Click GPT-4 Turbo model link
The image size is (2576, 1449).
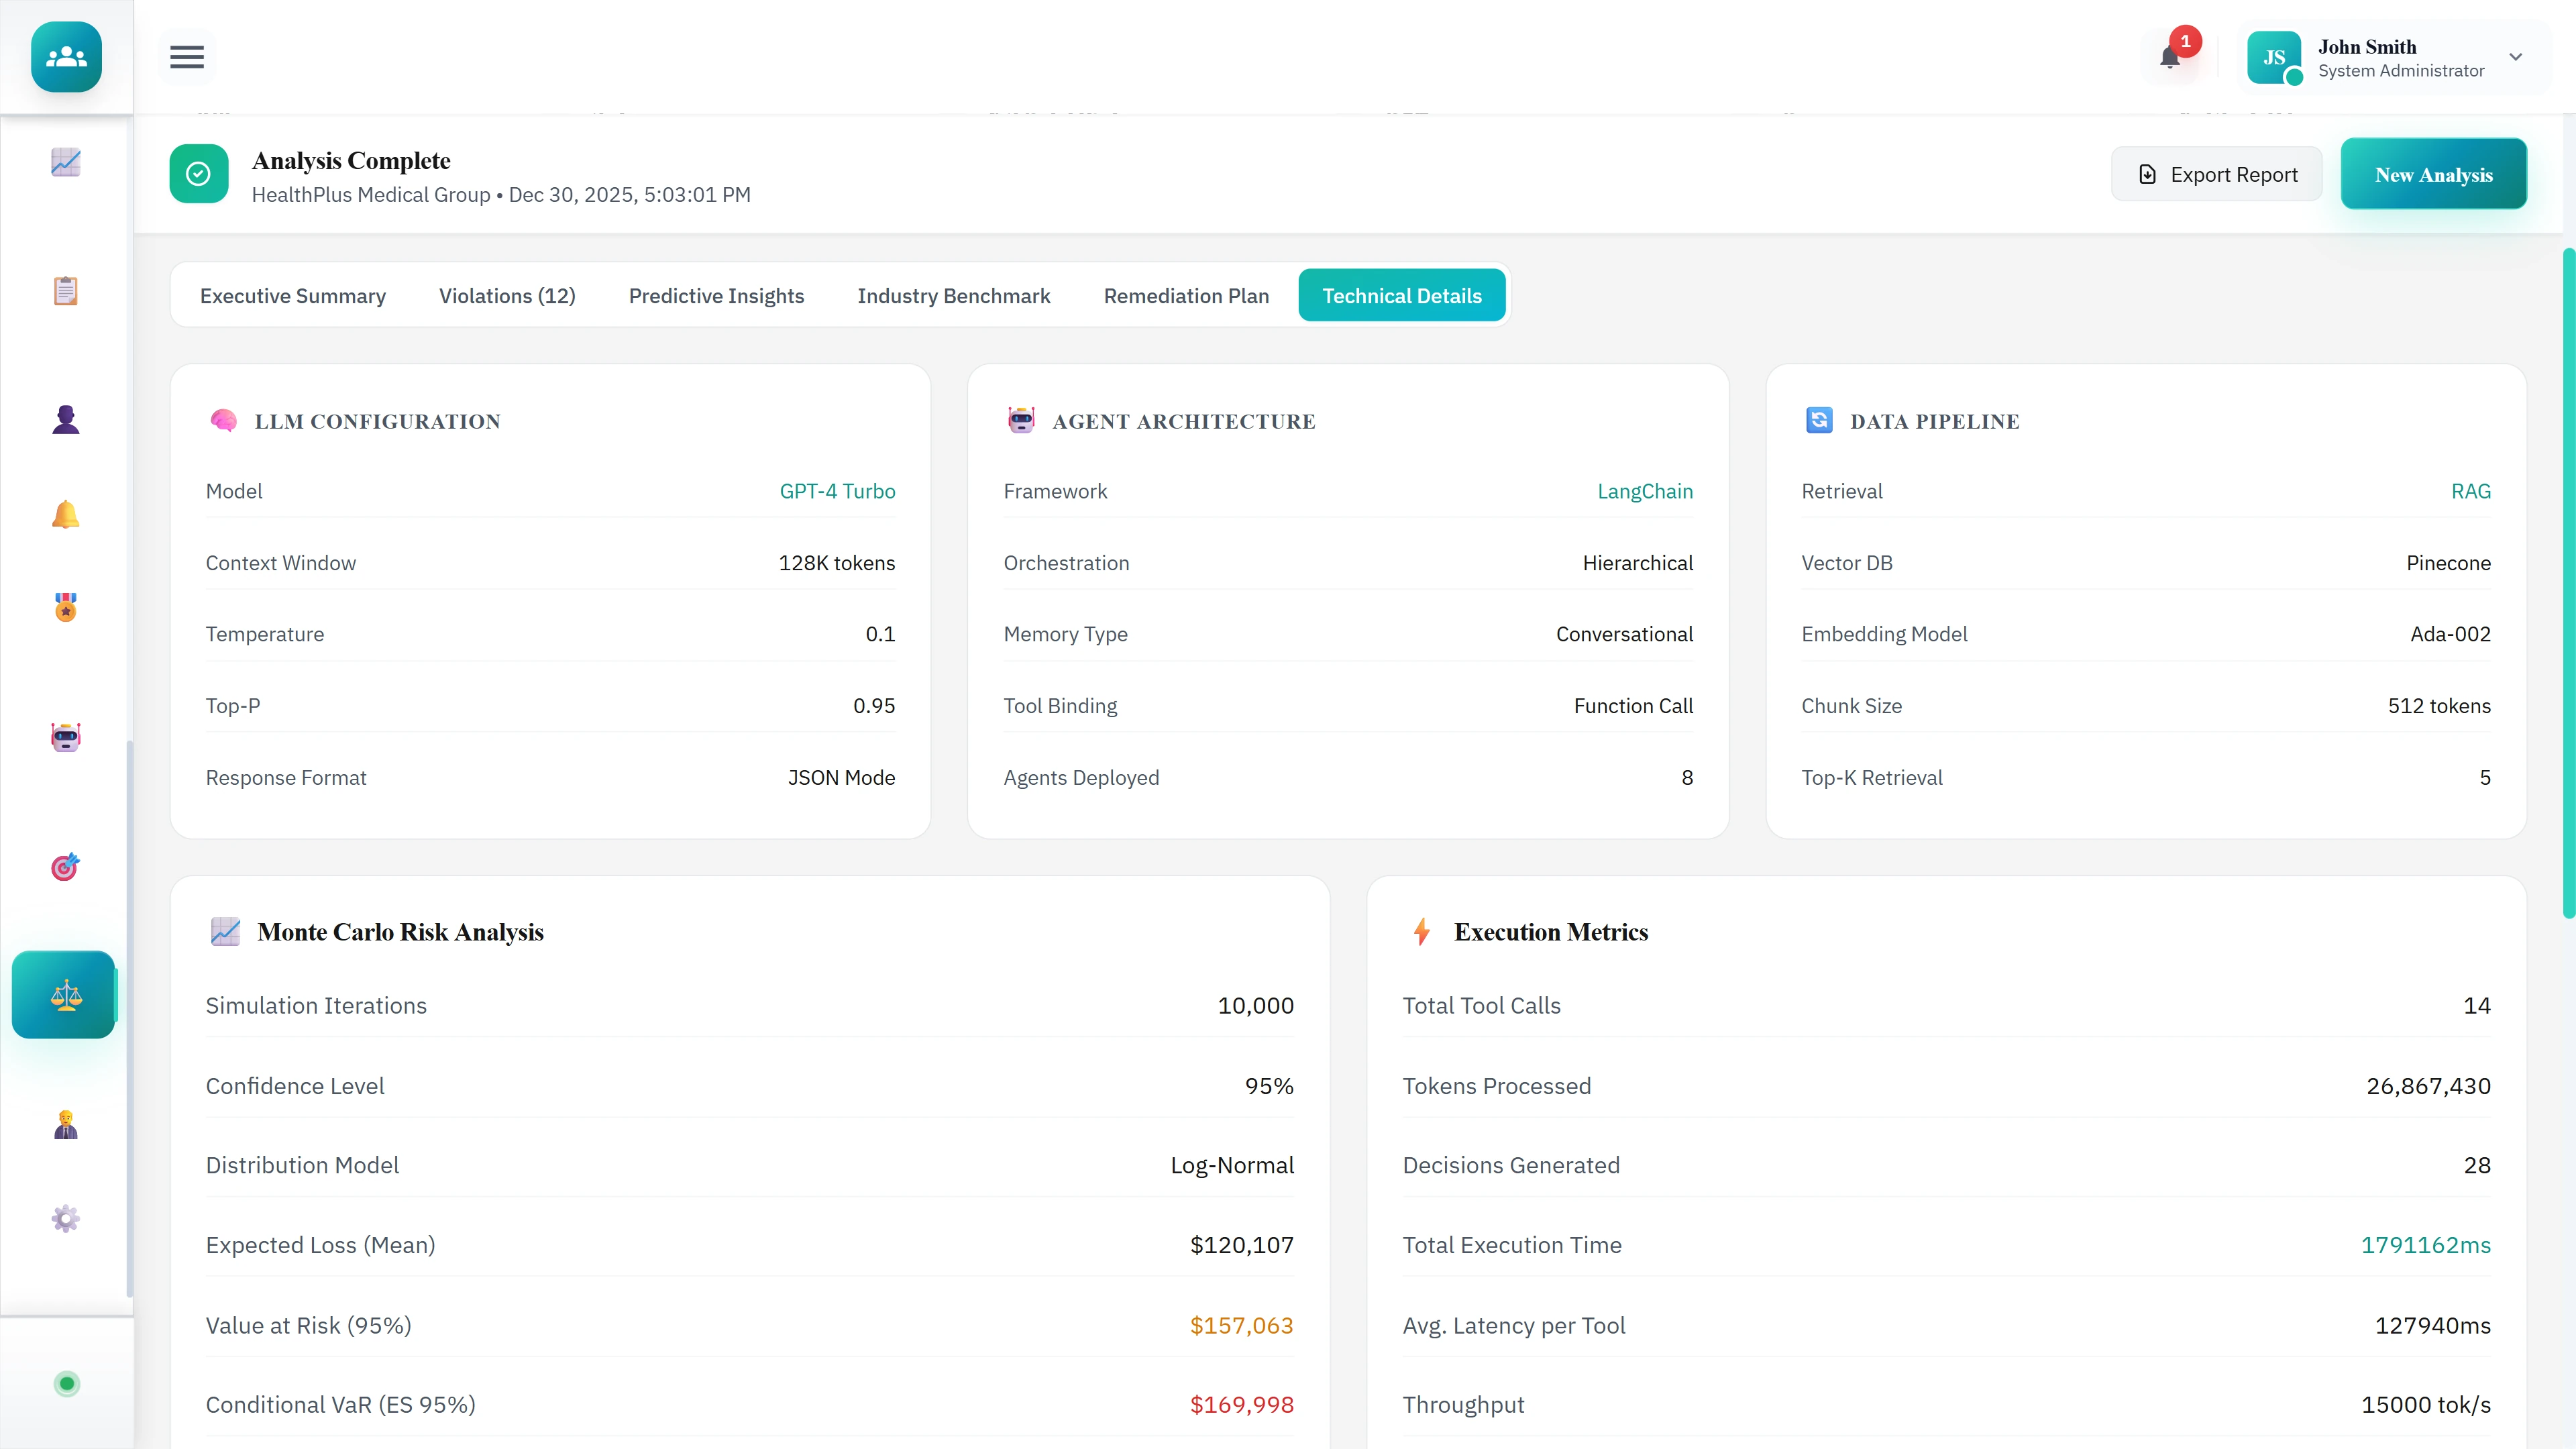tap(838, 491)
